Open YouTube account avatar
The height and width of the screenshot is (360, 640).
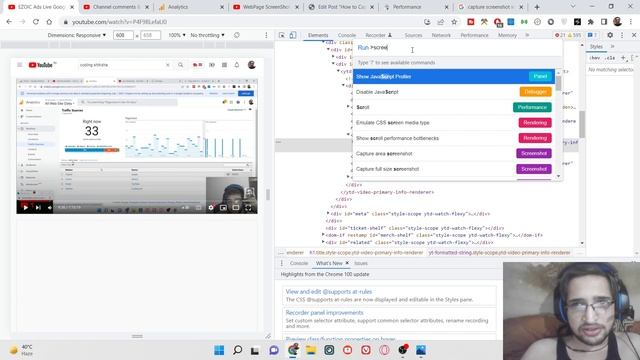click(x=251, y=65)
